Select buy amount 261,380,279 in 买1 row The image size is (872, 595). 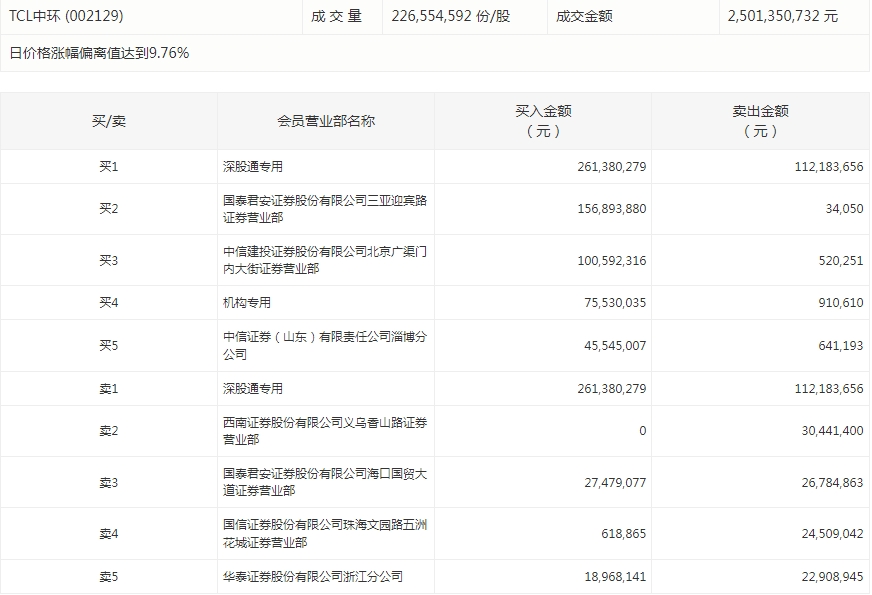click(x=612, y=166)
